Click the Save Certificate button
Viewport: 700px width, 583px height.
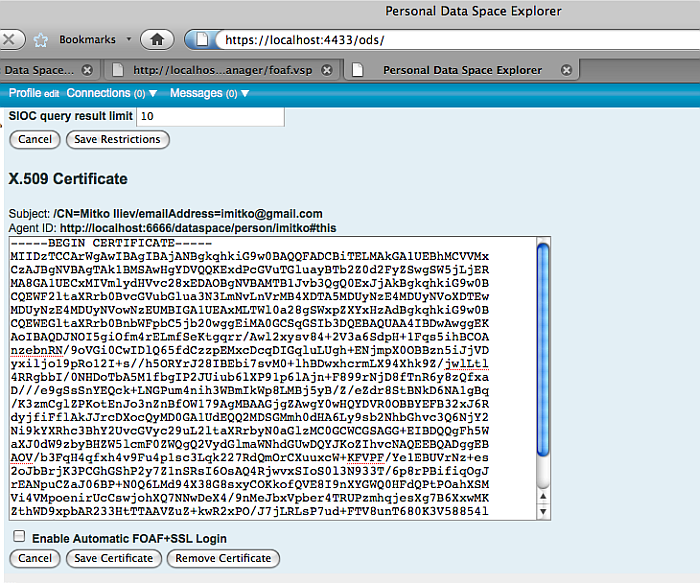coord(113,558)
